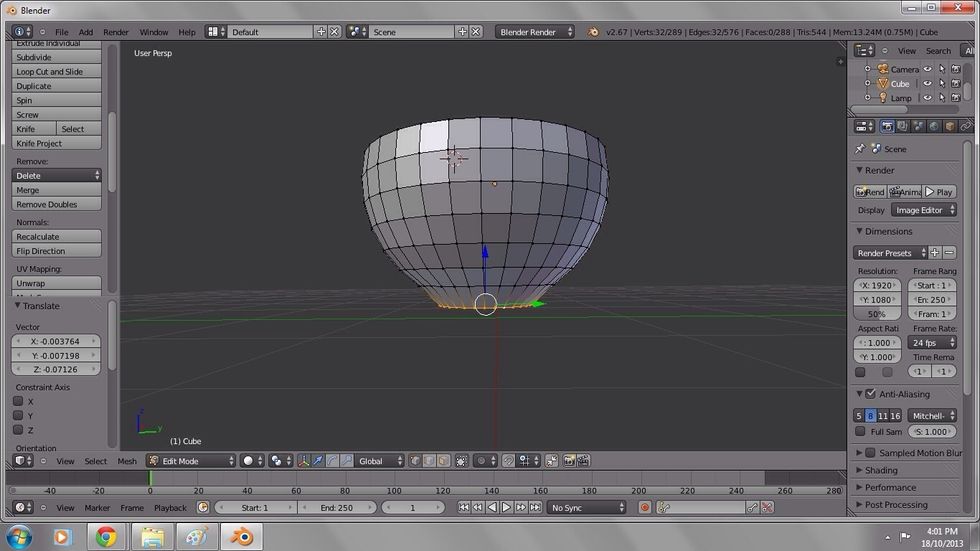Open the File menu

pyautogui.click(x=62, y=32)
